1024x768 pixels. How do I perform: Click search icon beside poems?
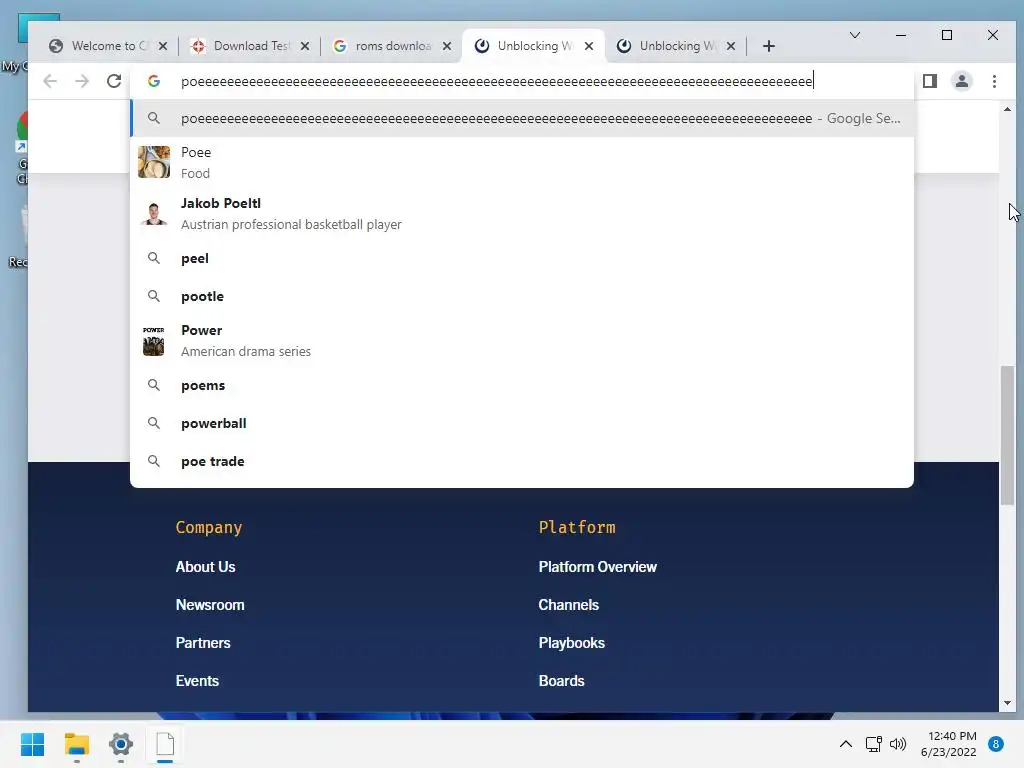click(x=154, y=385)
